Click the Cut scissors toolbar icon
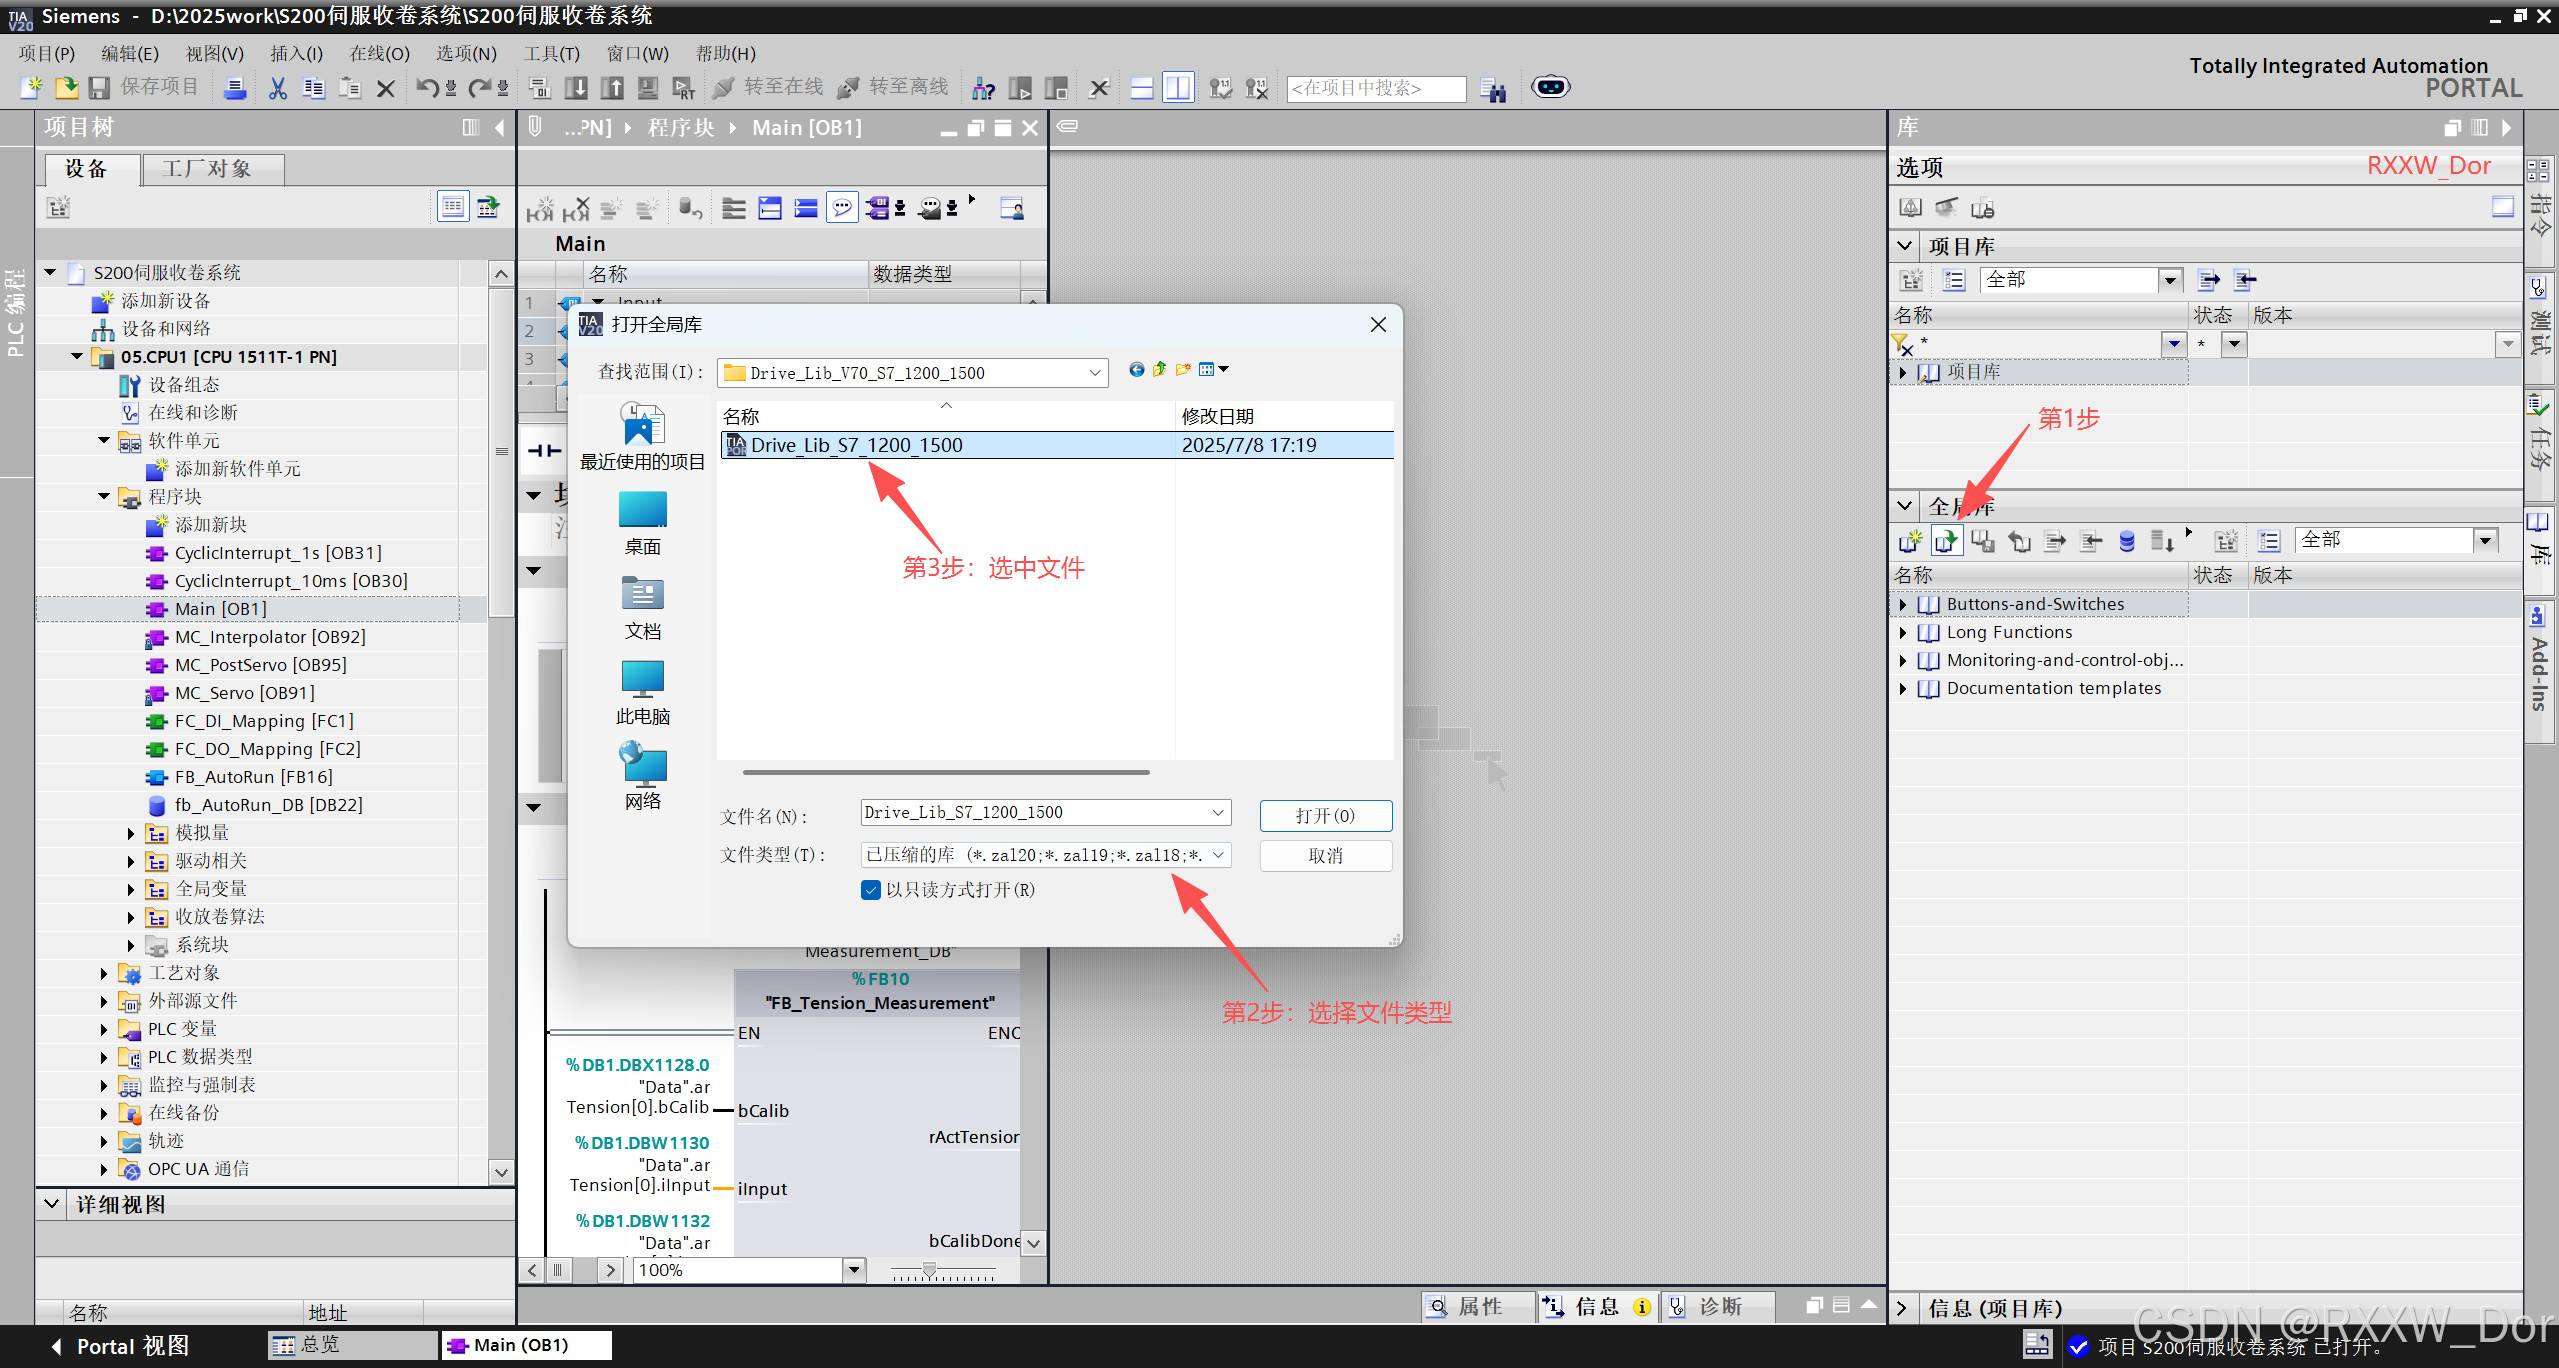The width and height of the screenshot is (2559, 1368). [277, 88]
